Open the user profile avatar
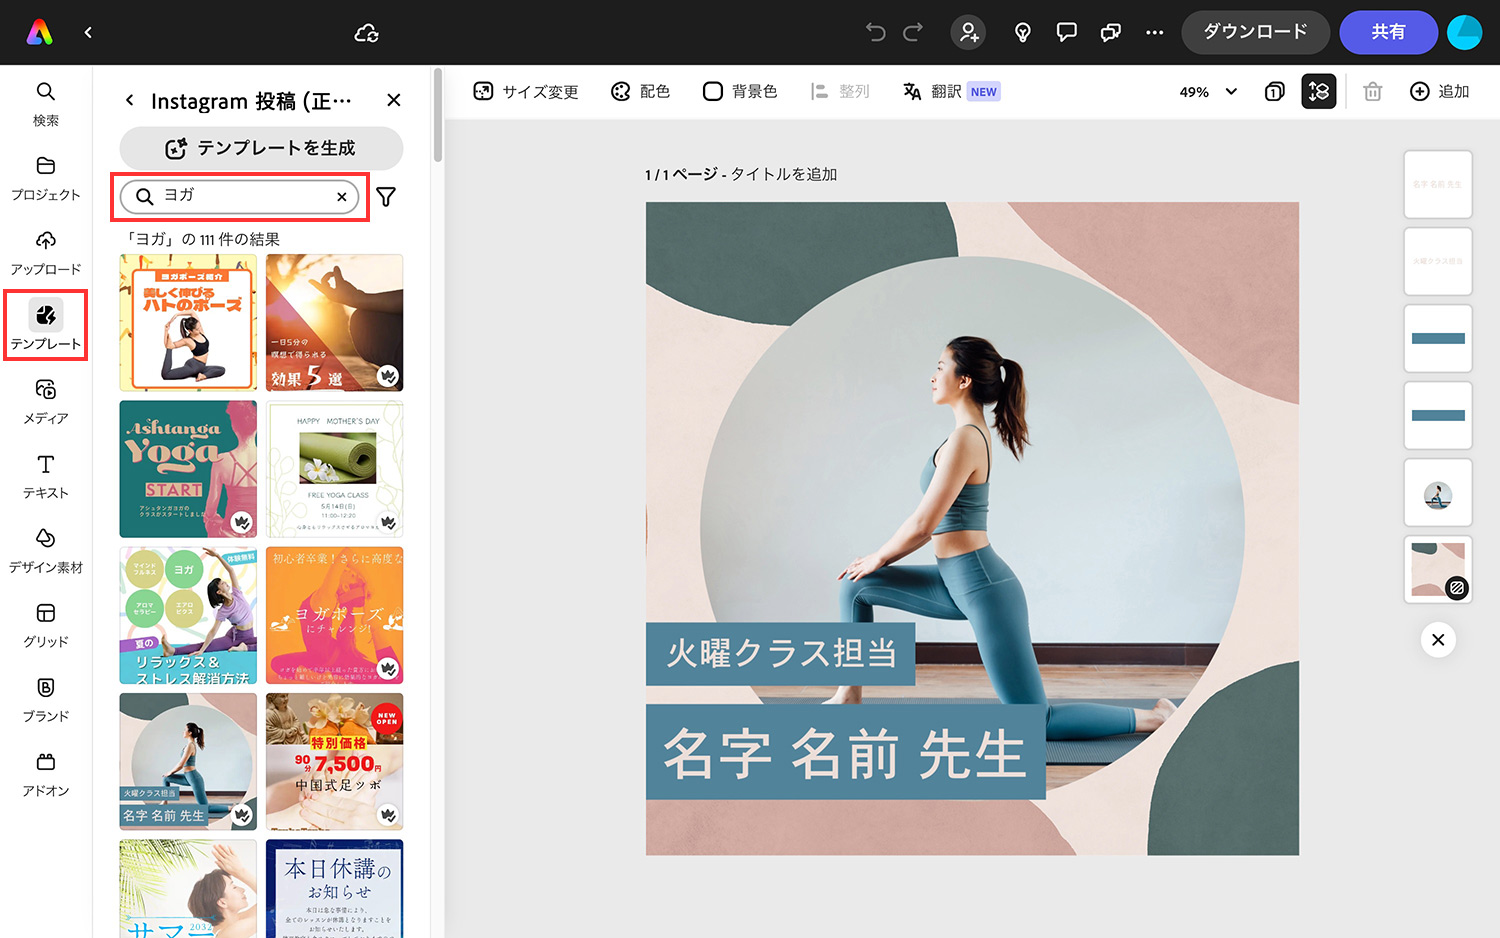The image size is (1500, 938). pyautogui.click(x=1464, y=32)
